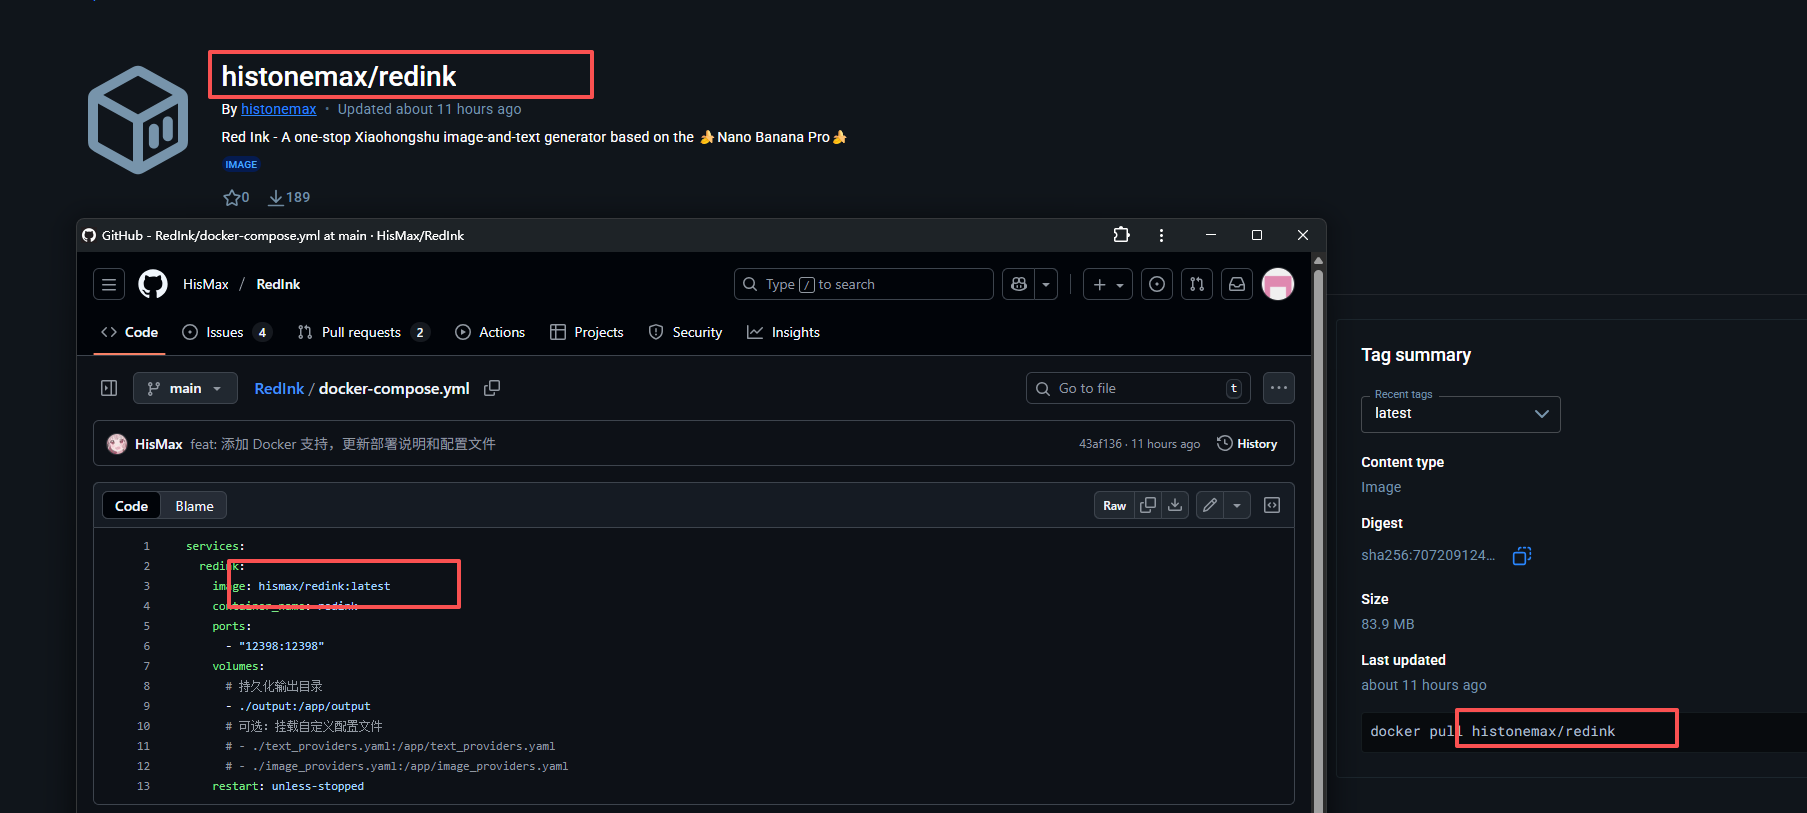Open the user avatar menu
This screenshot has width=1807, height=813.
click(x=1278, y=285)
